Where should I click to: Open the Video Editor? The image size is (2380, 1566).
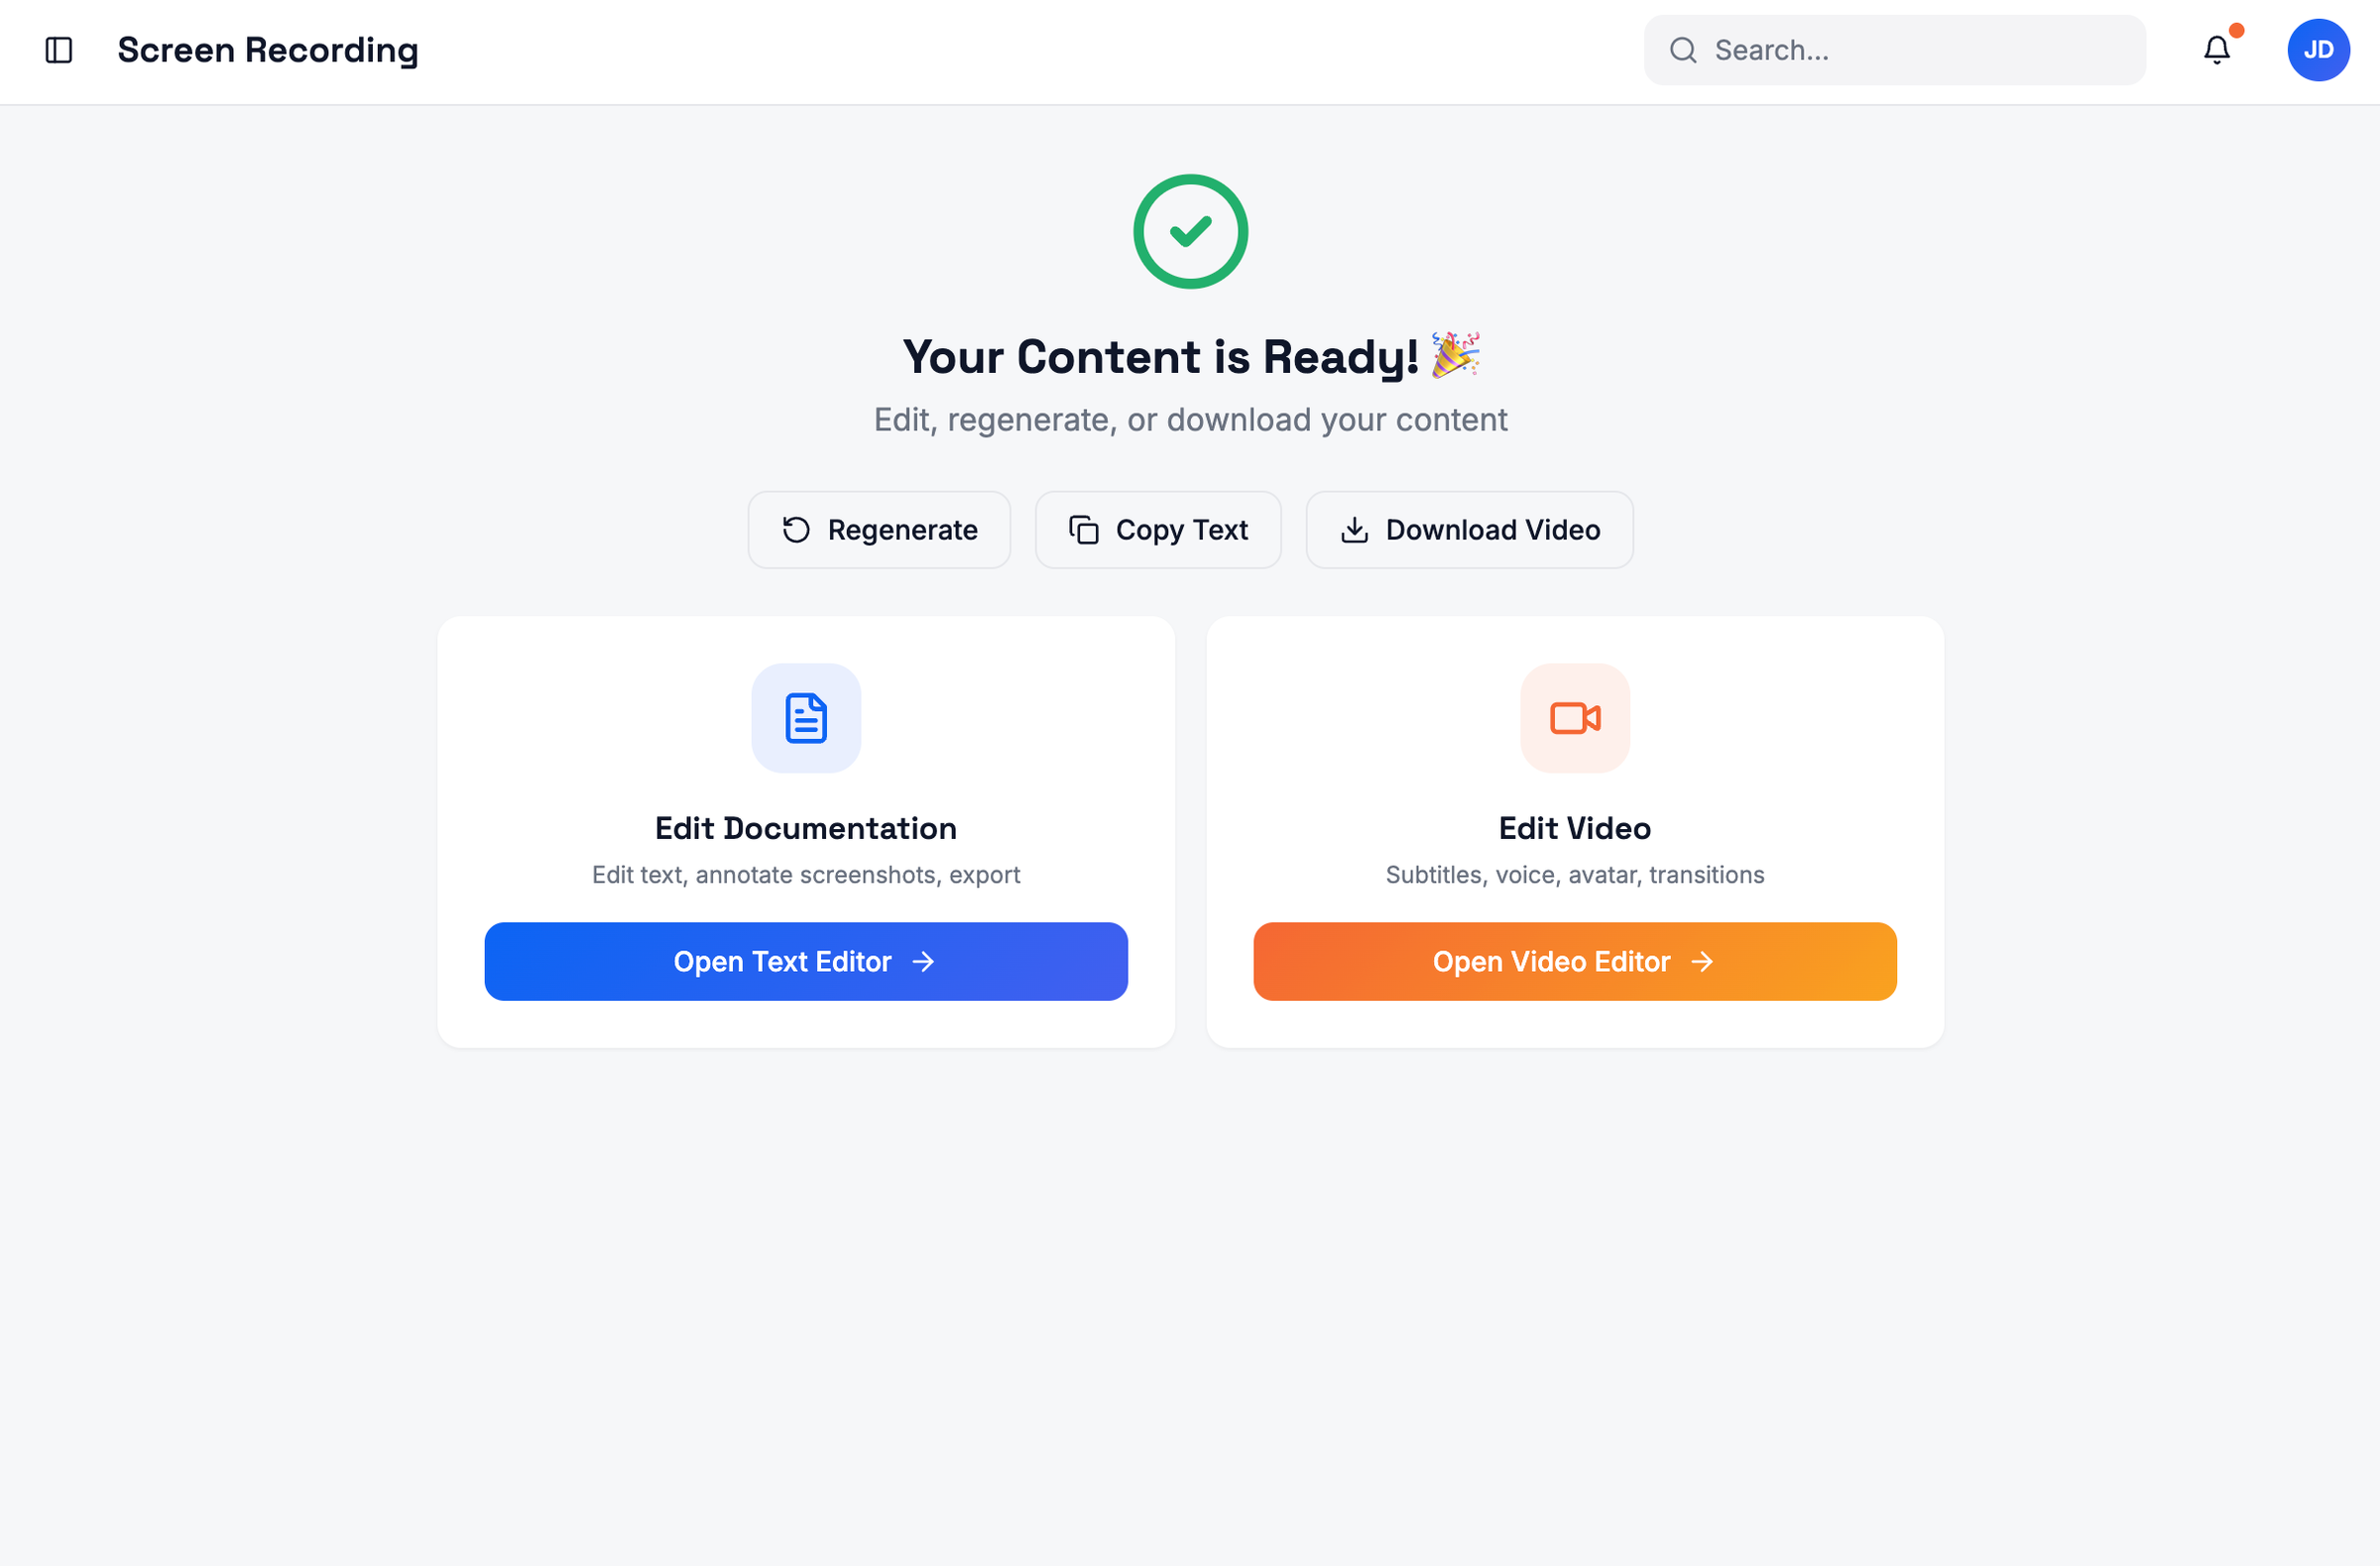tap(1575, 961)
